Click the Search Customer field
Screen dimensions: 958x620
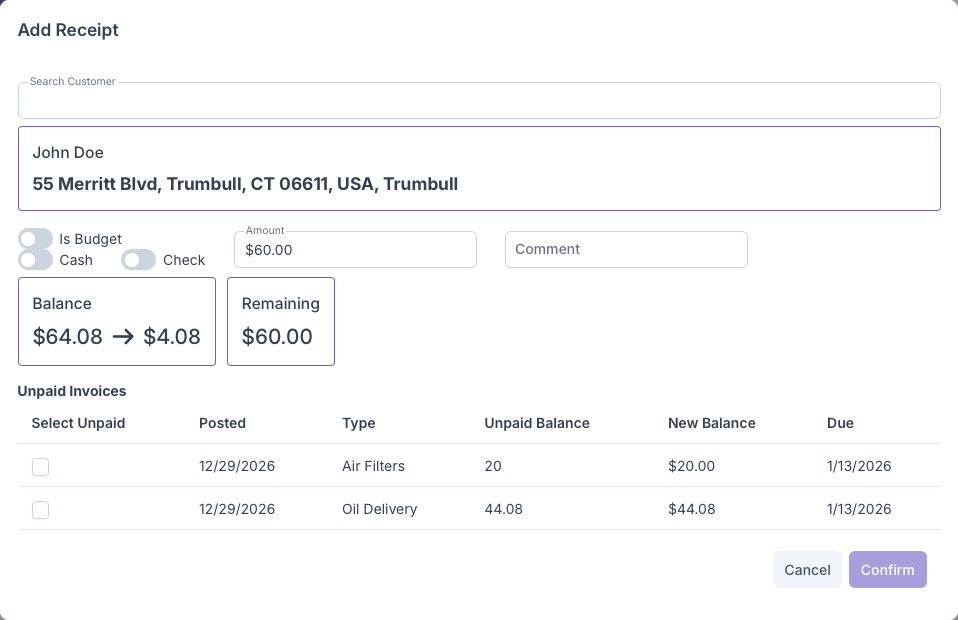(479, 101)
